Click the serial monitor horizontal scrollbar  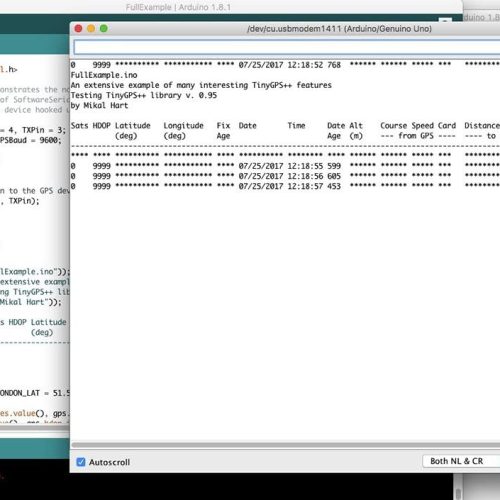(x=286, y=445)
